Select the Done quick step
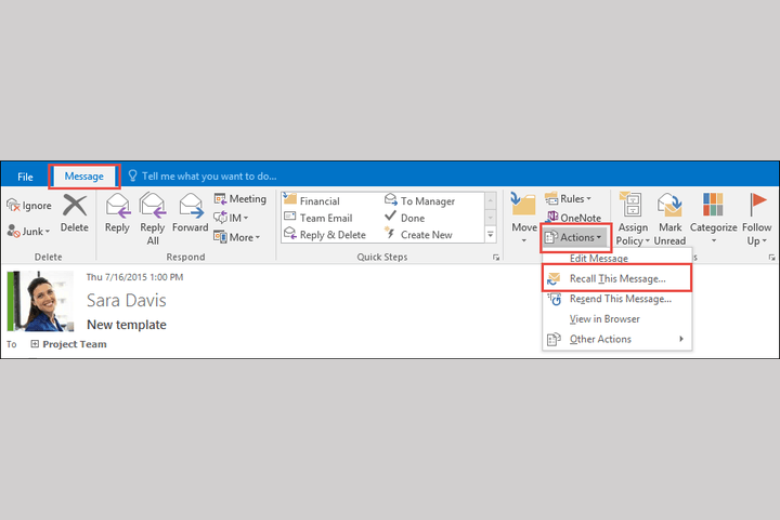Viewport: 780px width, 520px height. (x=405, y=218)
